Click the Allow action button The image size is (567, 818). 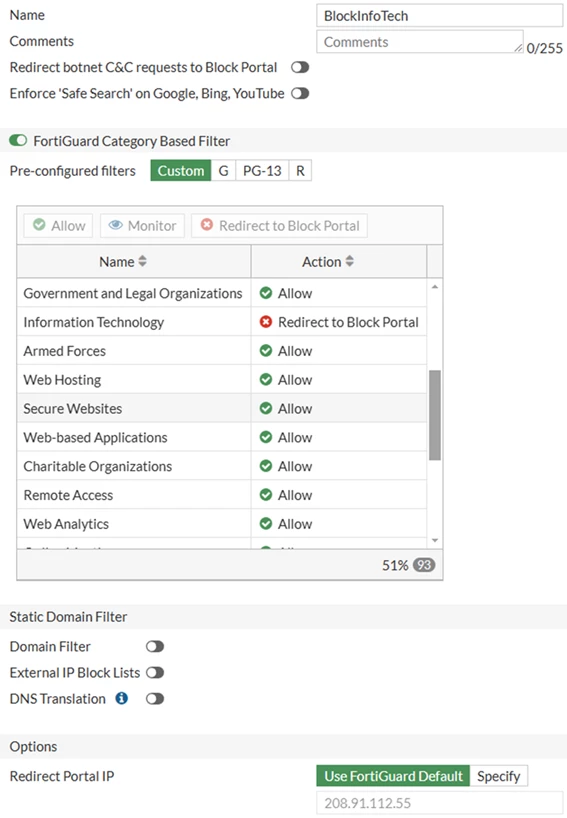[58, 225]
